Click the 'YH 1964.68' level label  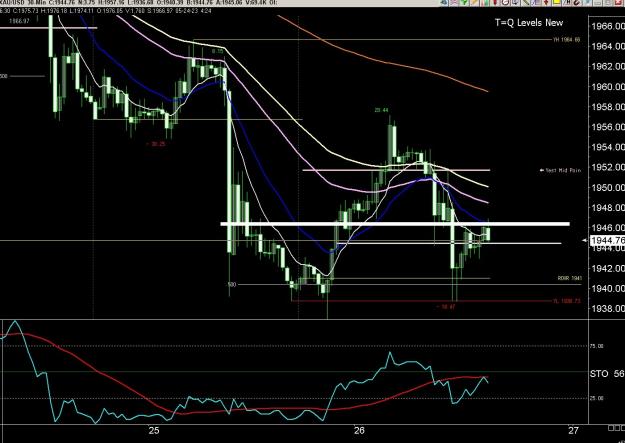(566, 39)
